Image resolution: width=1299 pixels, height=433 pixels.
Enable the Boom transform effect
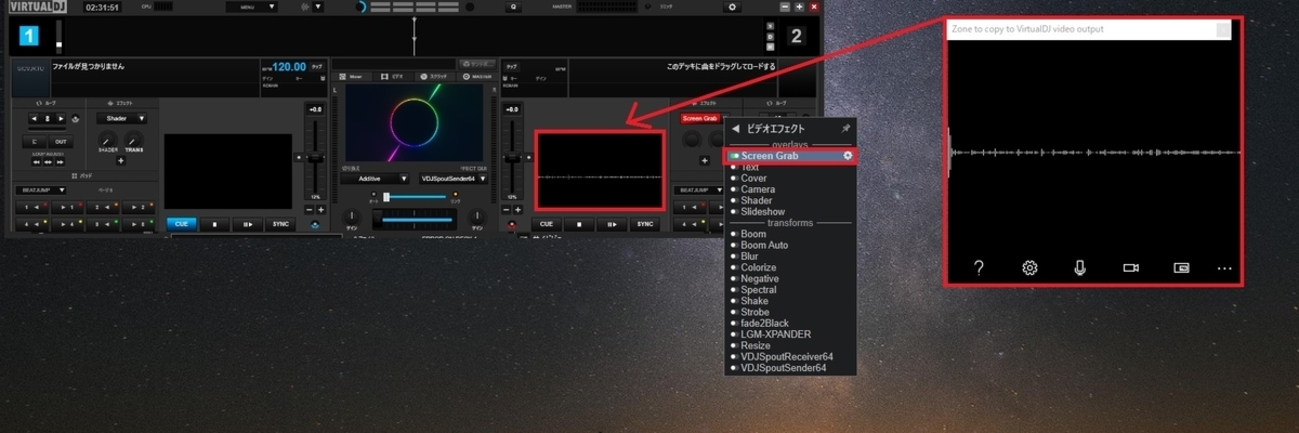click(733, 234)
